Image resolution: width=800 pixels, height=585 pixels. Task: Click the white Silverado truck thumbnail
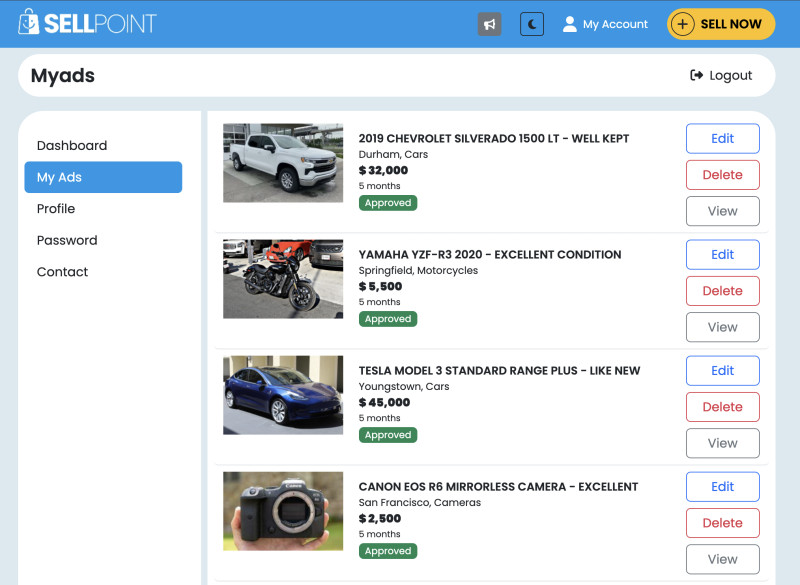click(283, 163)
